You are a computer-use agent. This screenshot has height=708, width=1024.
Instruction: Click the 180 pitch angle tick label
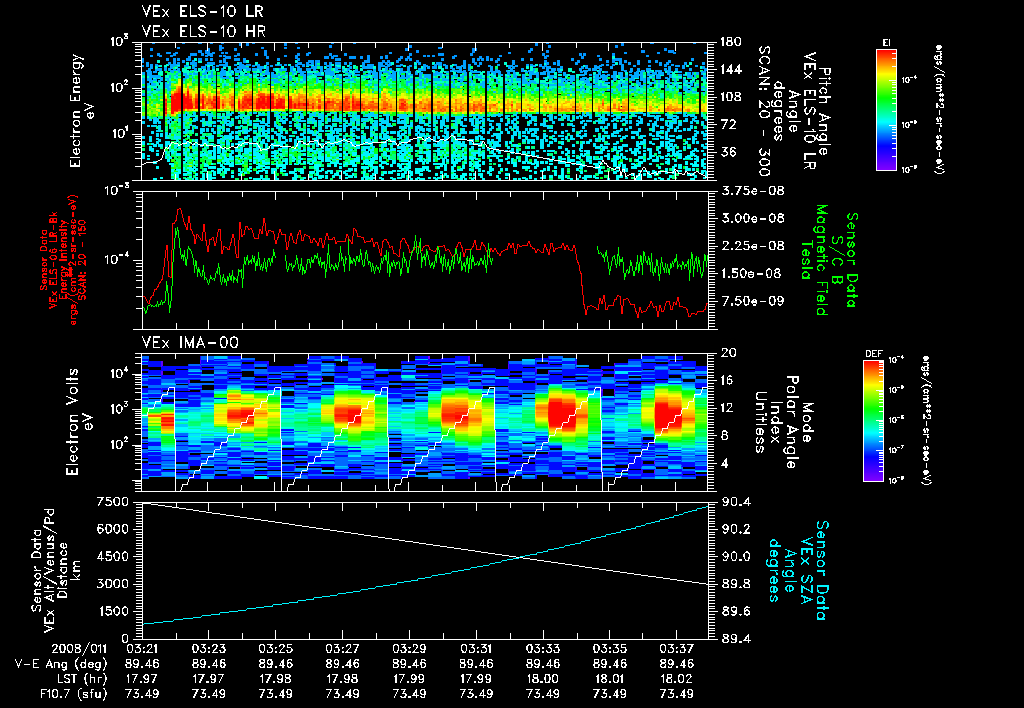coord(731,42)
